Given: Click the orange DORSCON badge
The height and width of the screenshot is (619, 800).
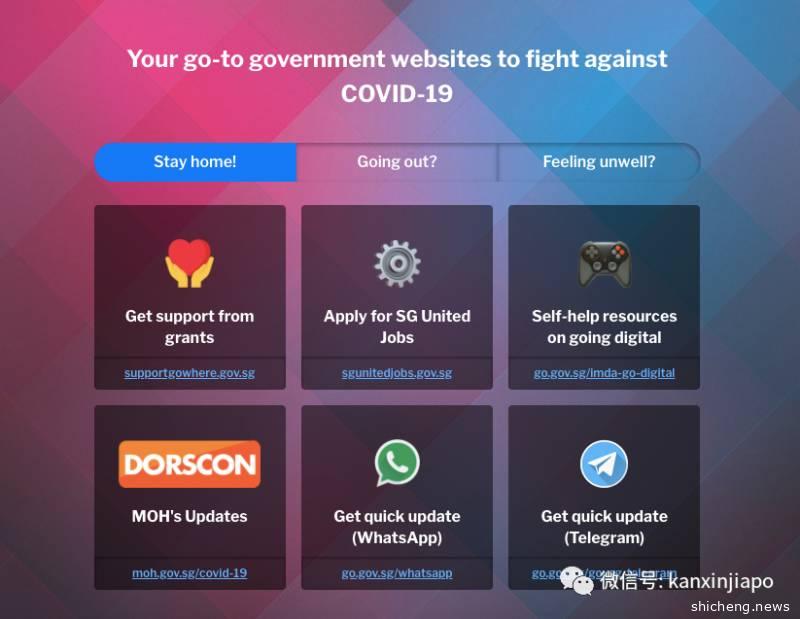Looking at the screenshot, I should click(190, 464).
